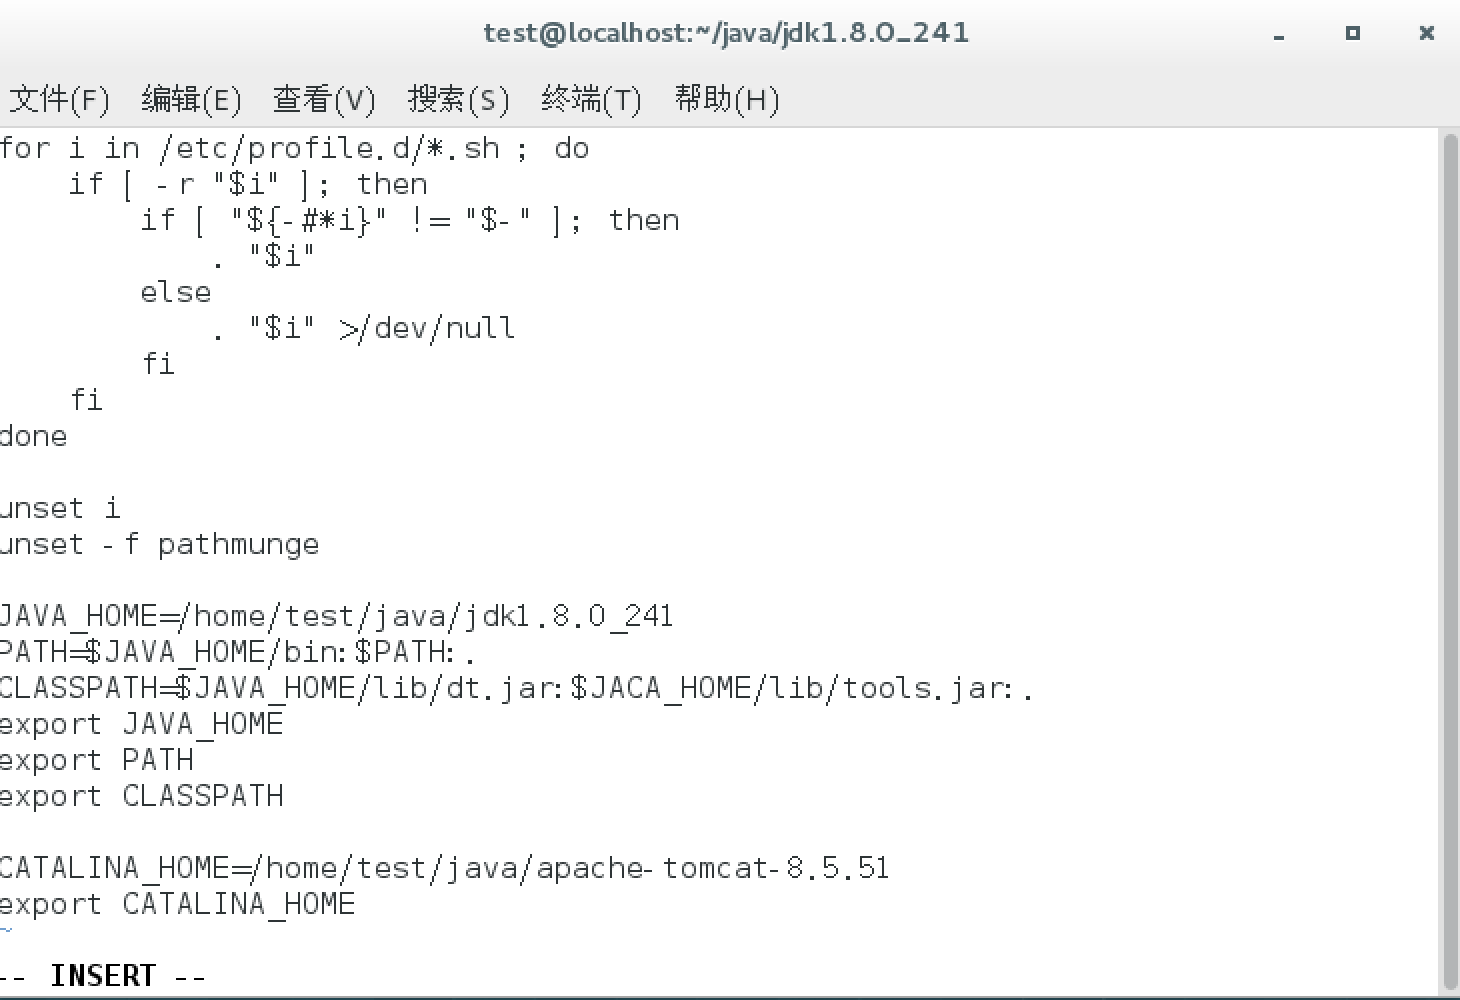Click the JAVA_HOME=/home/test/java/jdk1.8.0_241 line
The image size is (1460, 1000).
335,616
